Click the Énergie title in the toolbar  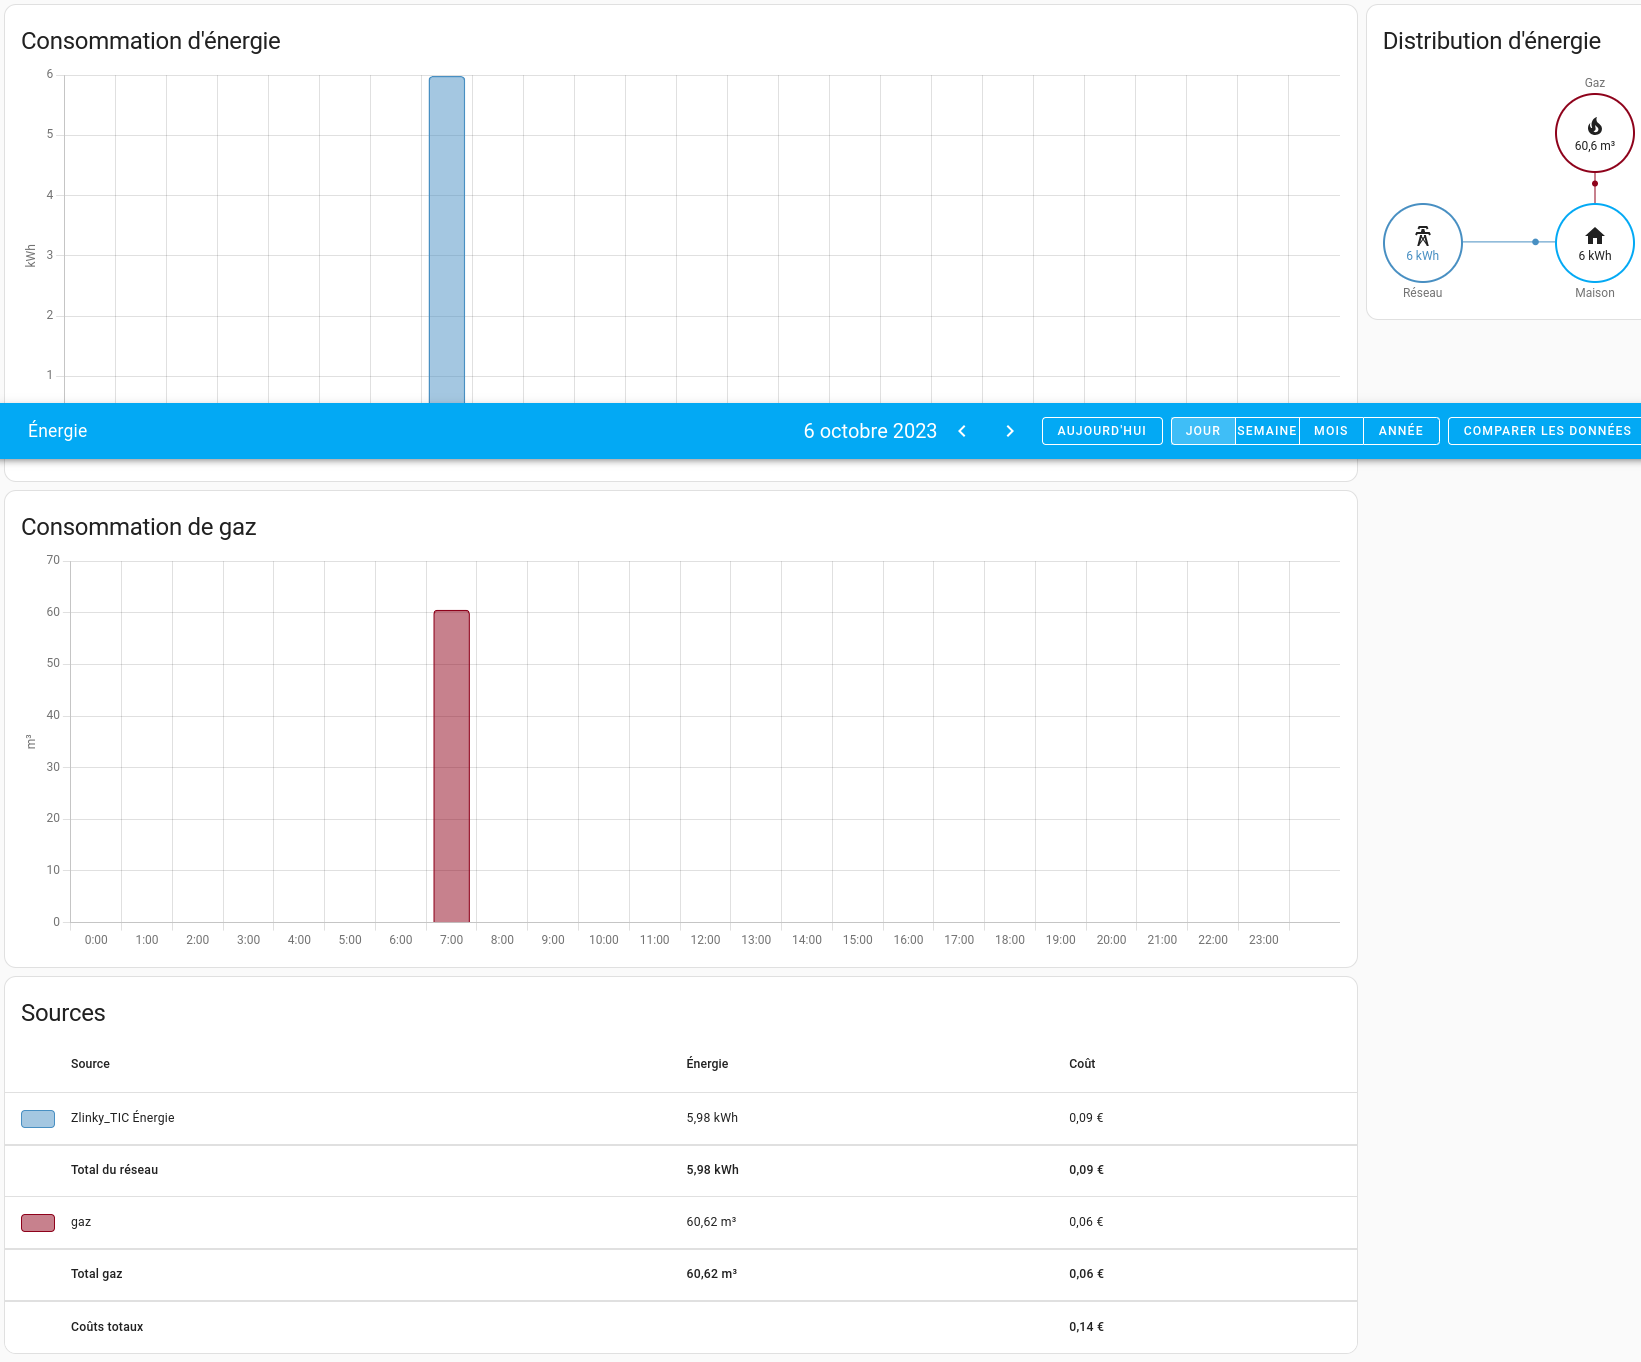(x=58, y=431)
